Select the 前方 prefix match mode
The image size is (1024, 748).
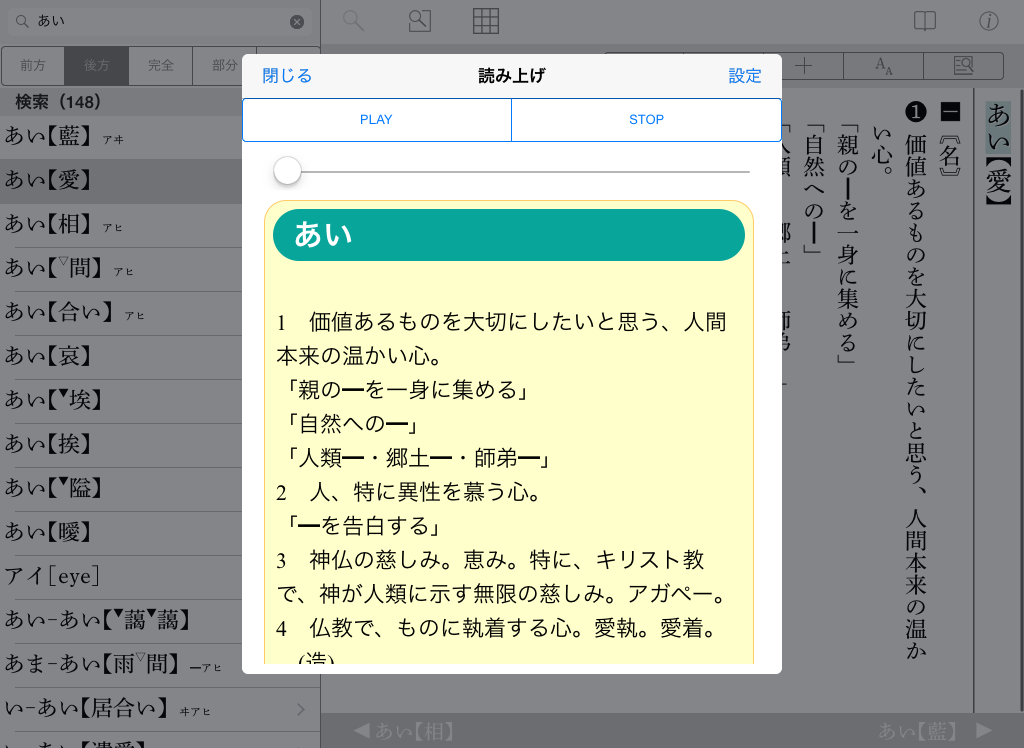click(x=33, y=66)
